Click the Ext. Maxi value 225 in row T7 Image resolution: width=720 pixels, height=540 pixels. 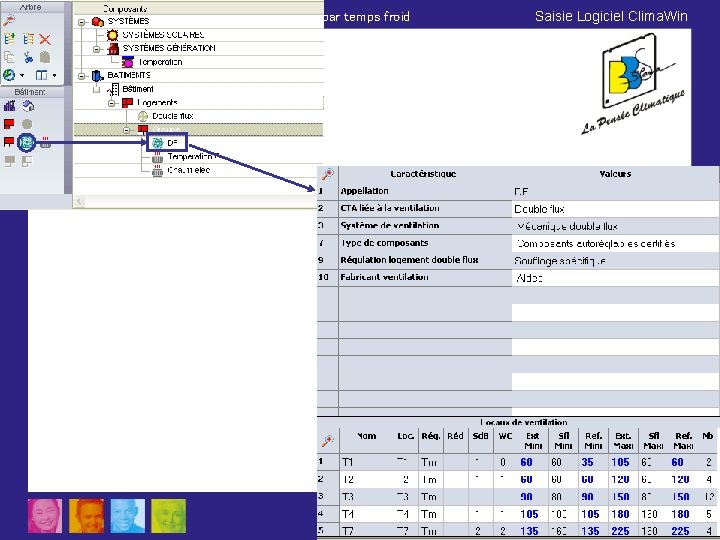(x=620, y=531)
